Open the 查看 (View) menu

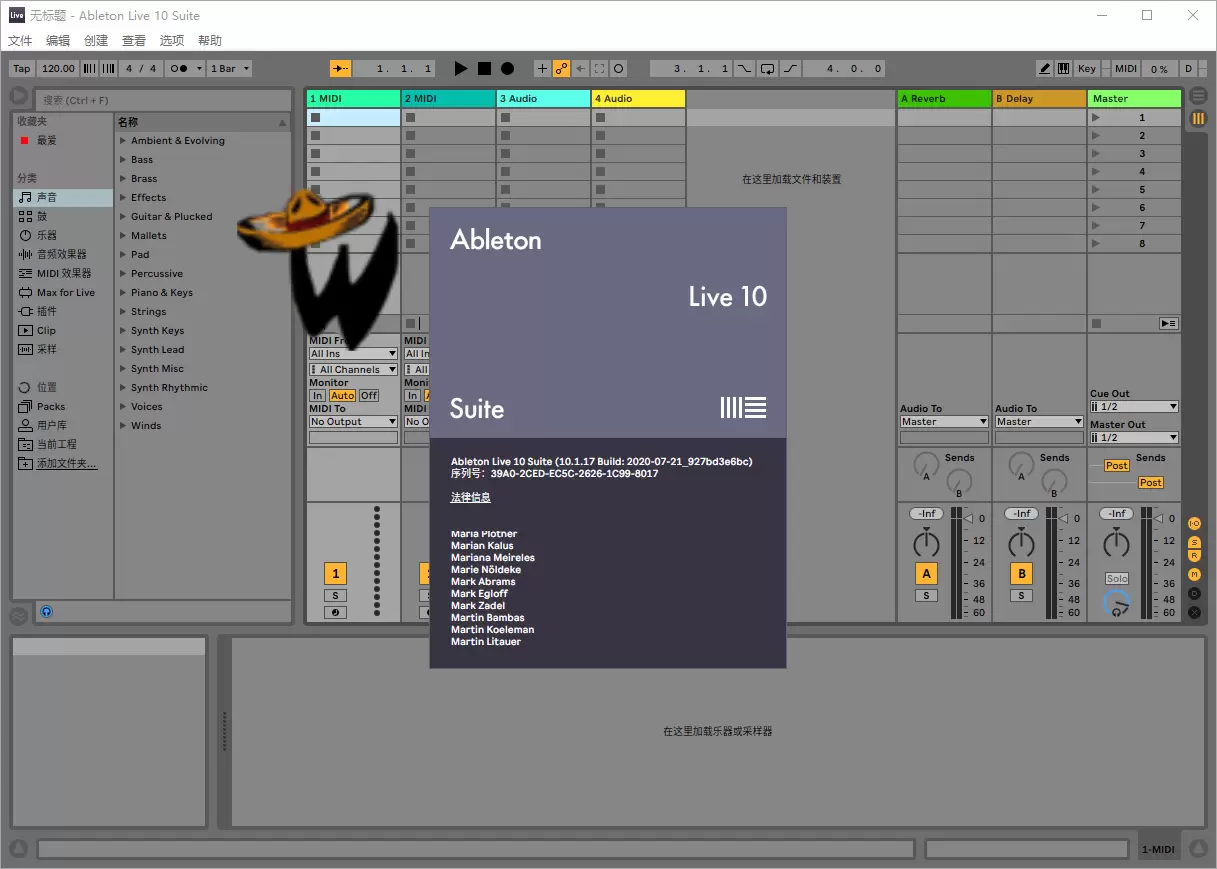134,41
